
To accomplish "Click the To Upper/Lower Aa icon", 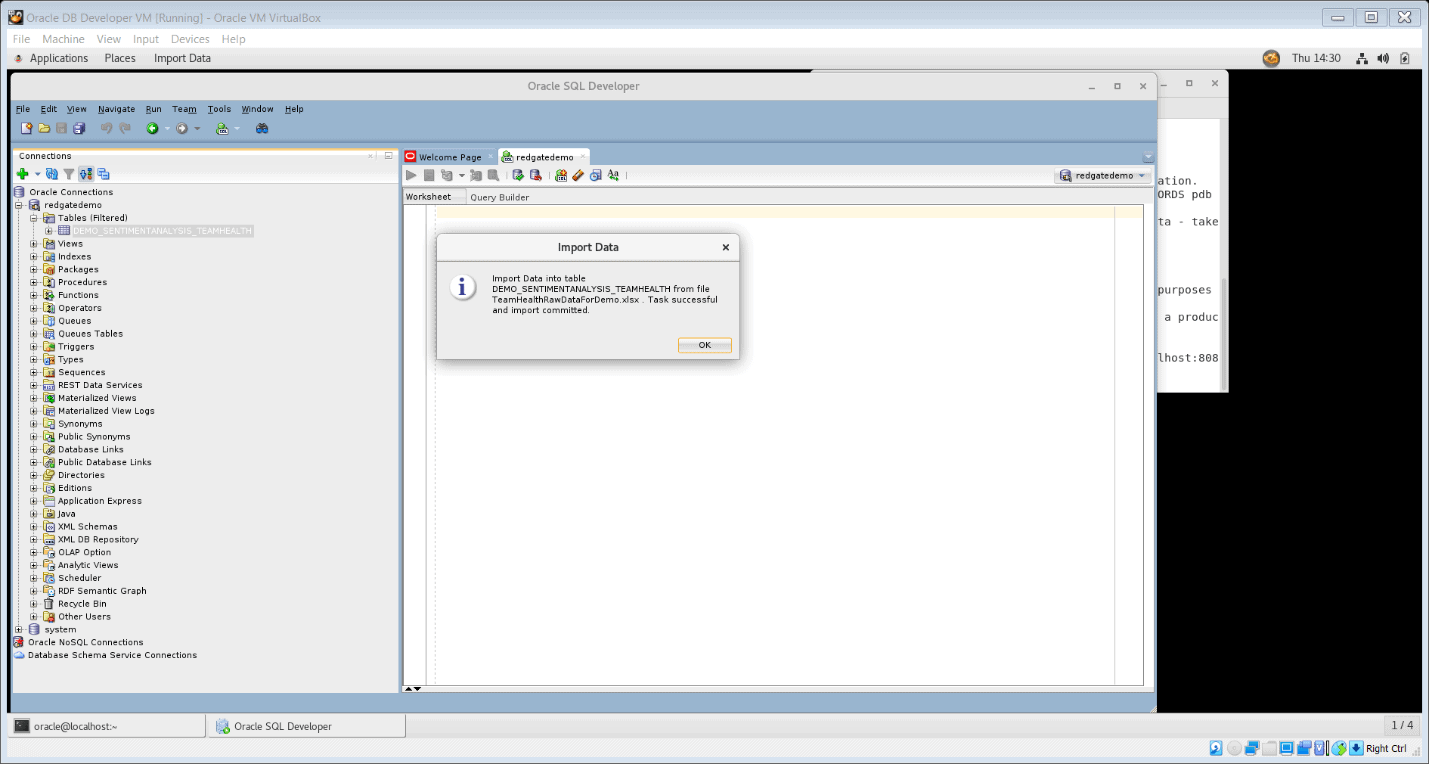I will [613, 175].
